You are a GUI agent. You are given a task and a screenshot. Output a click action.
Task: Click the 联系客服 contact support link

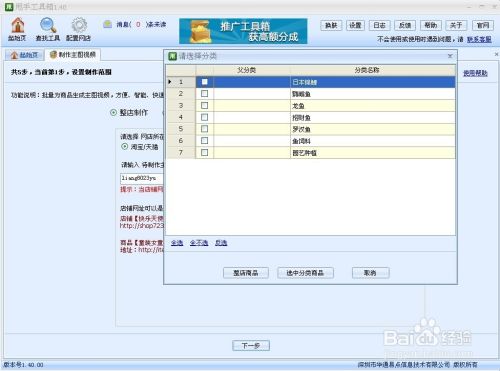(479, 39)
